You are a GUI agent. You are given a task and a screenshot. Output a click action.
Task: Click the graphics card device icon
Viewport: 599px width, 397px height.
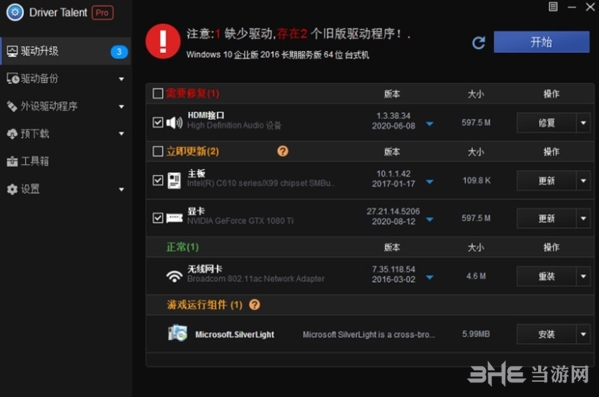click(175, 218)
